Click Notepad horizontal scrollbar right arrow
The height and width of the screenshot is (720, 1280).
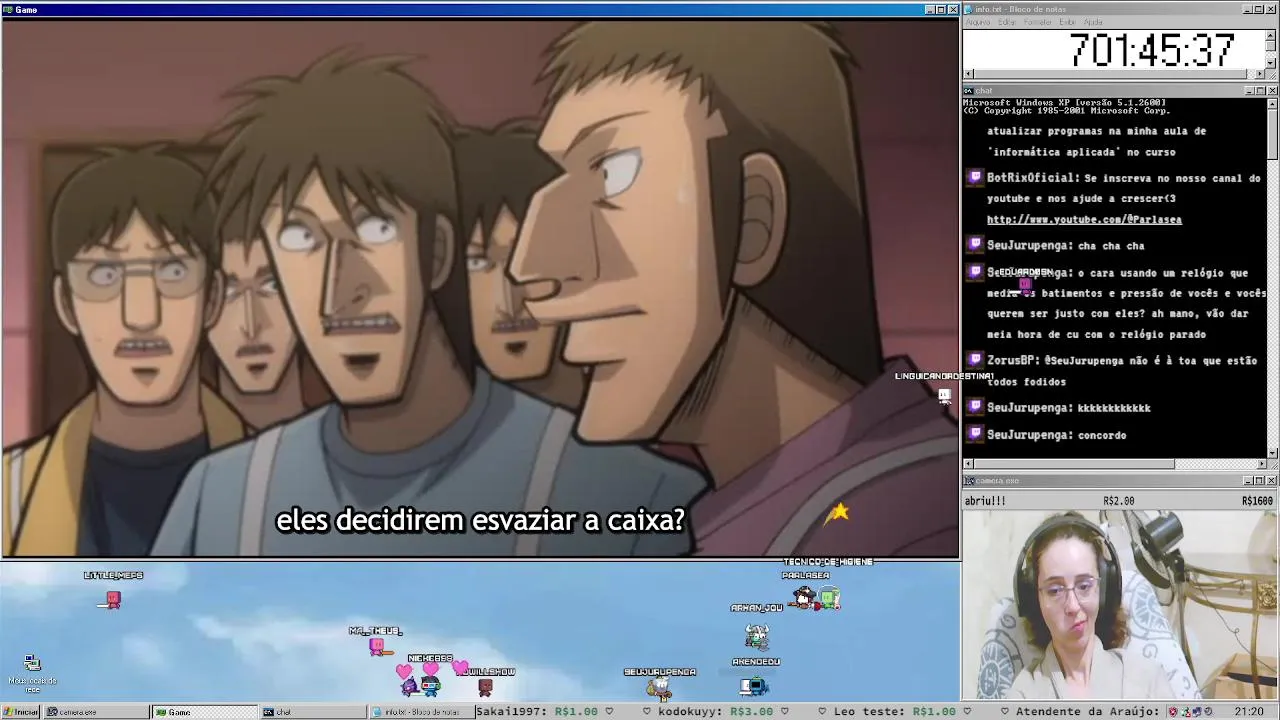(x=1260, y=74)
